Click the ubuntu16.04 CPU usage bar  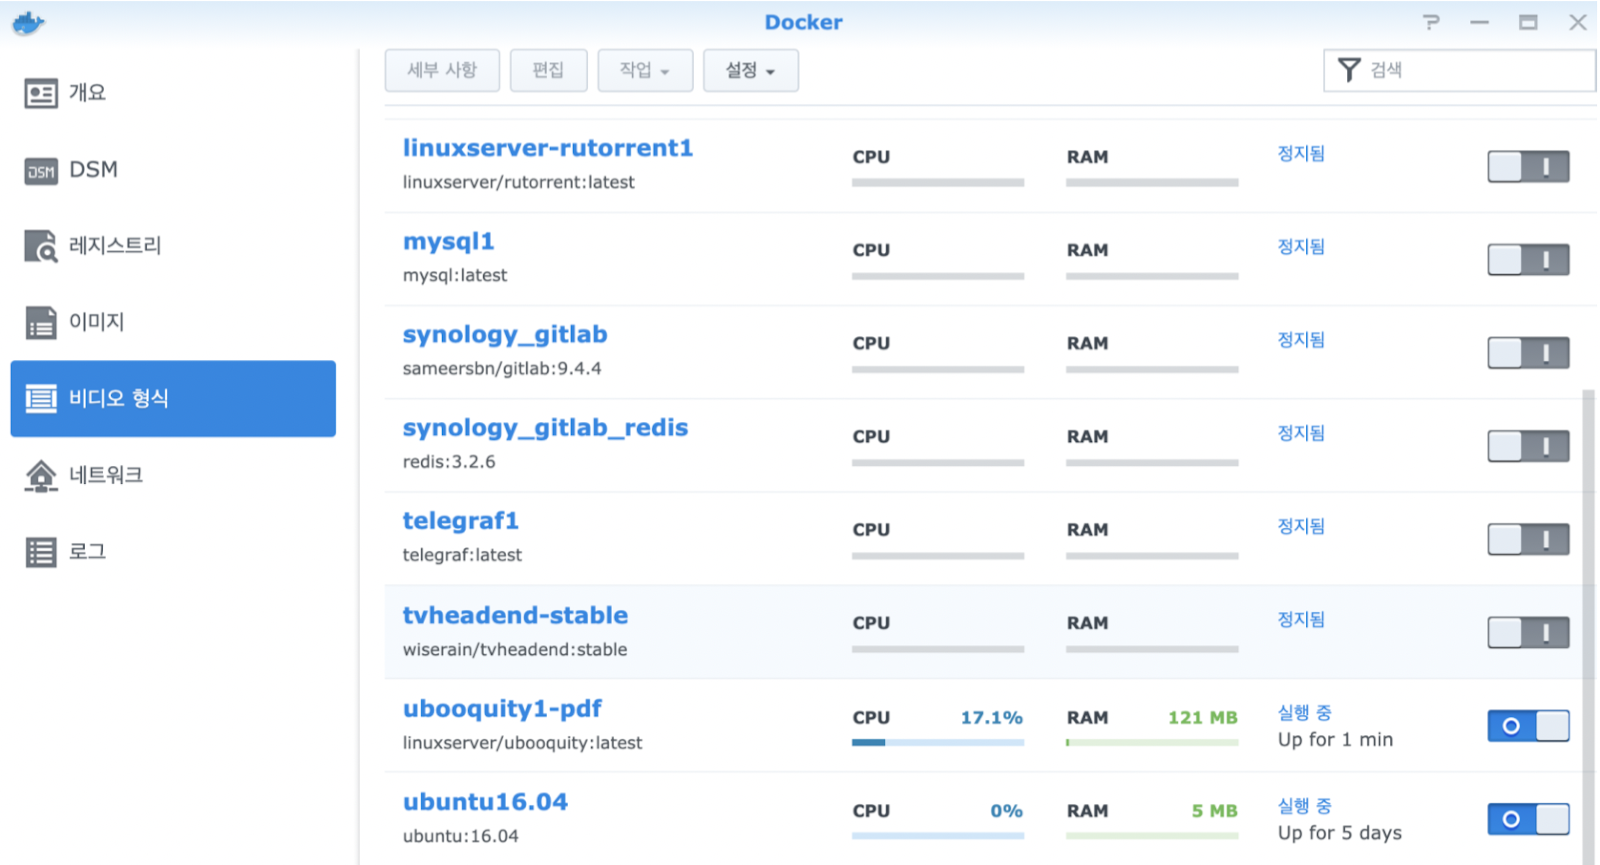[x=938, y=836]
